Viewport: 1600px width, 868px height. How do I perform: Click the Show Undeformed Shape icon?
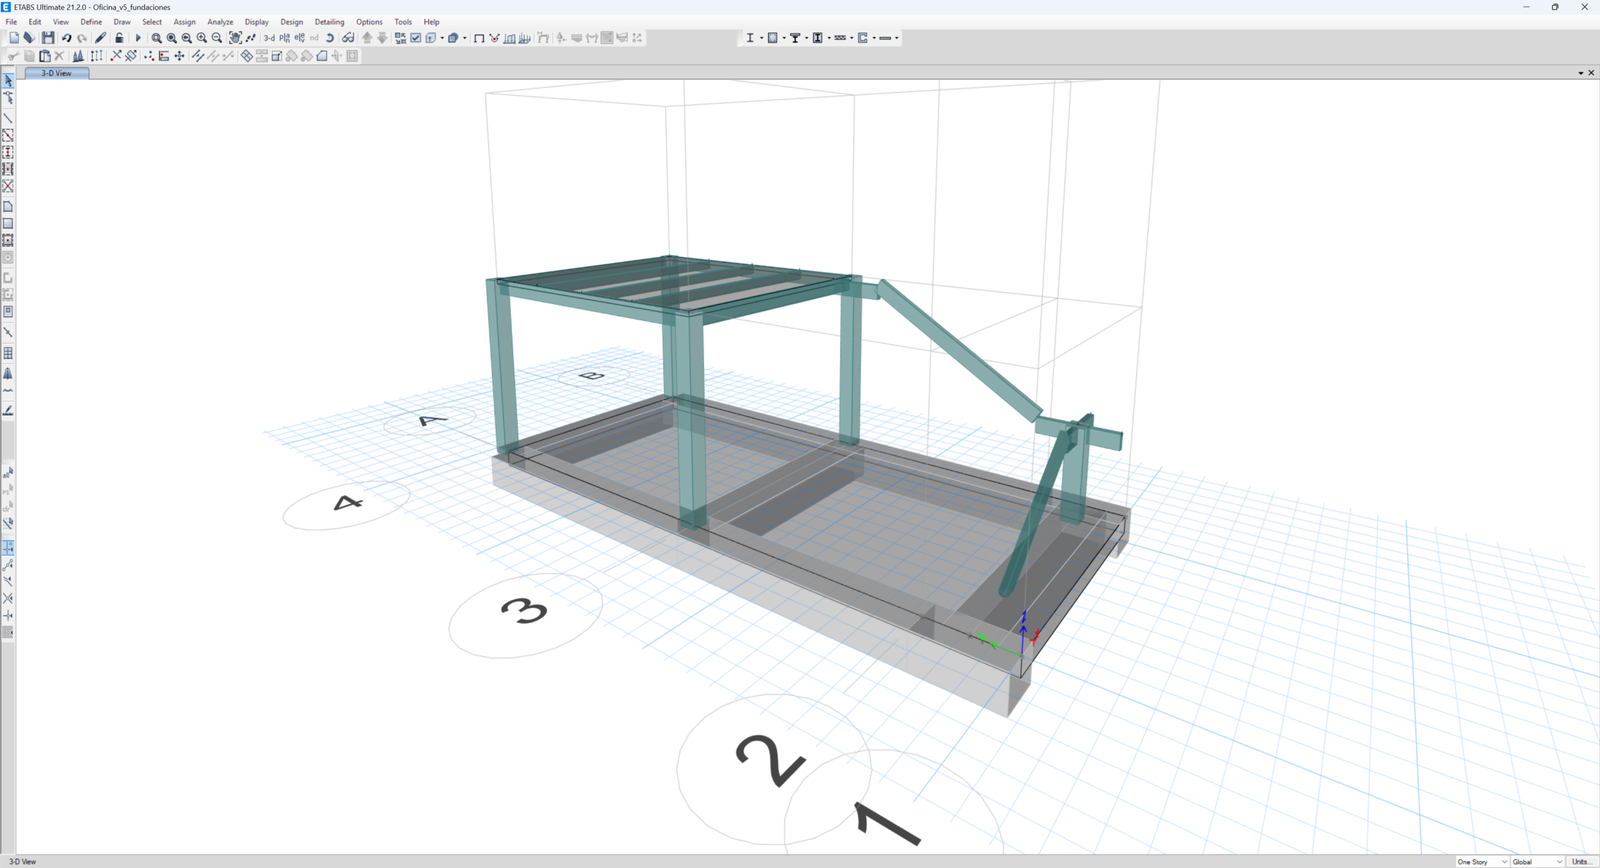tap(479, 38)
